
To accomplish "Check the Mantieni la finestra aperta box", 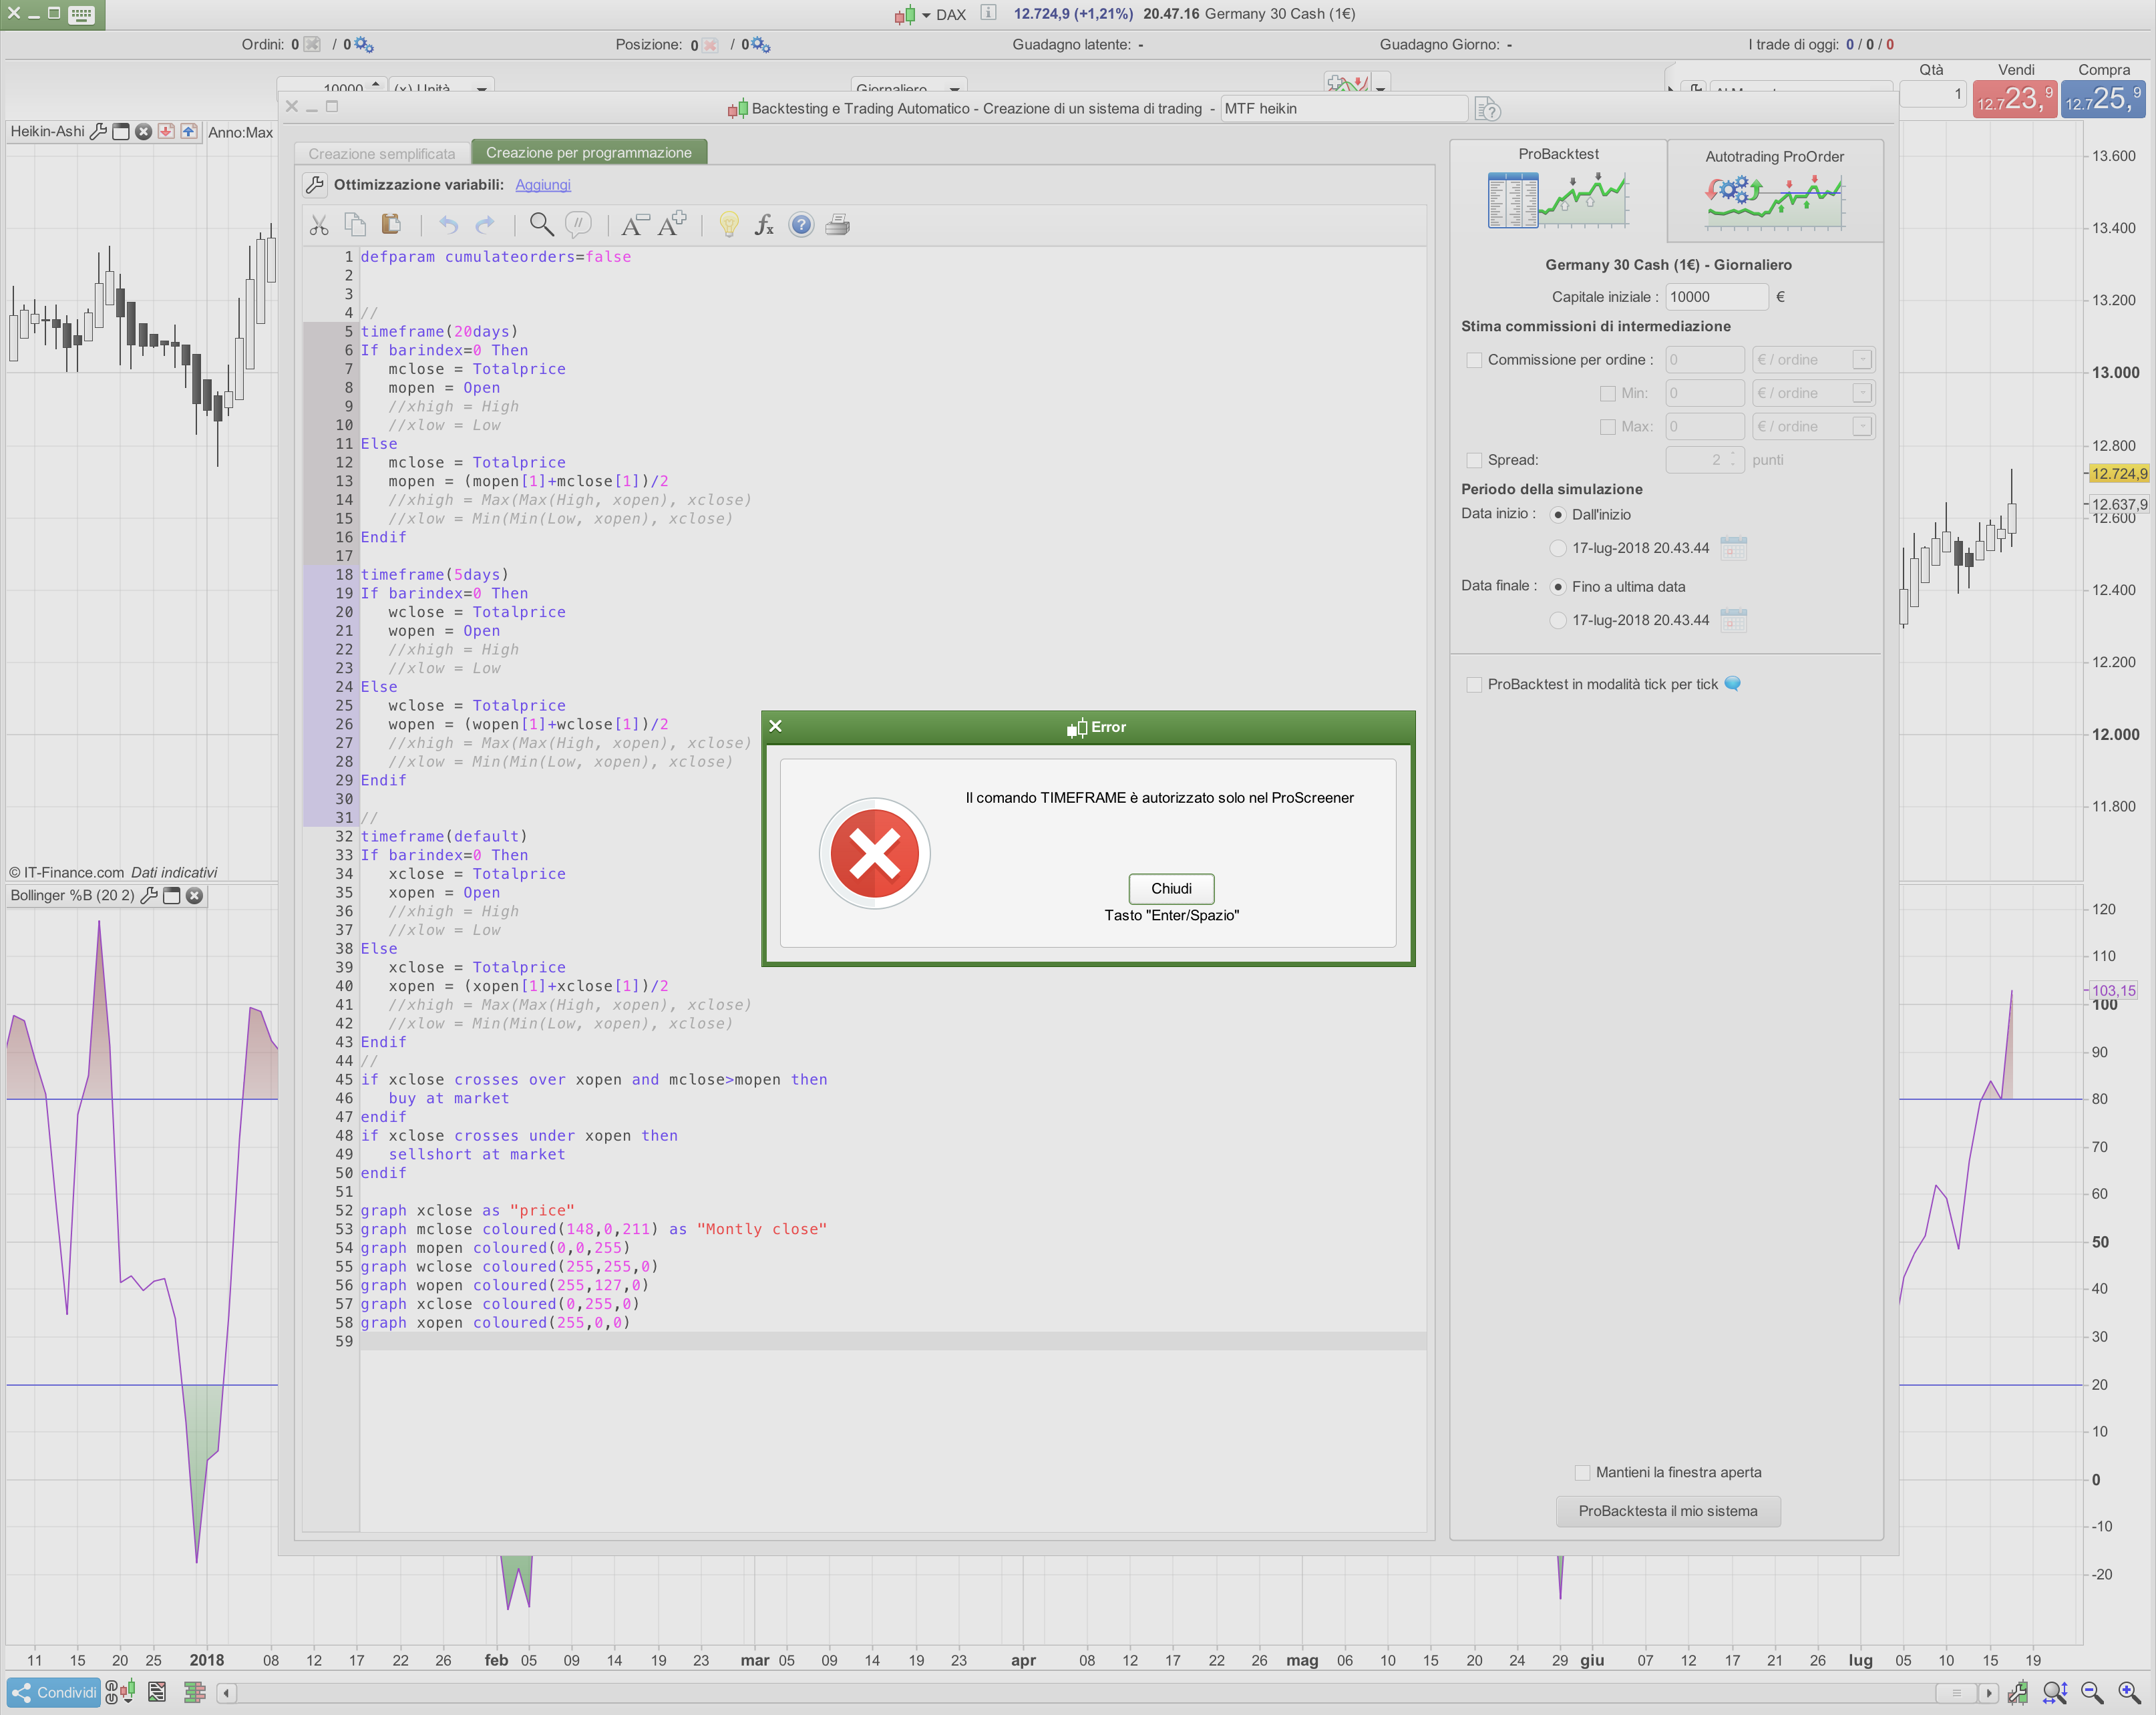I will pyautogui.click(x=1582, y=1472).
